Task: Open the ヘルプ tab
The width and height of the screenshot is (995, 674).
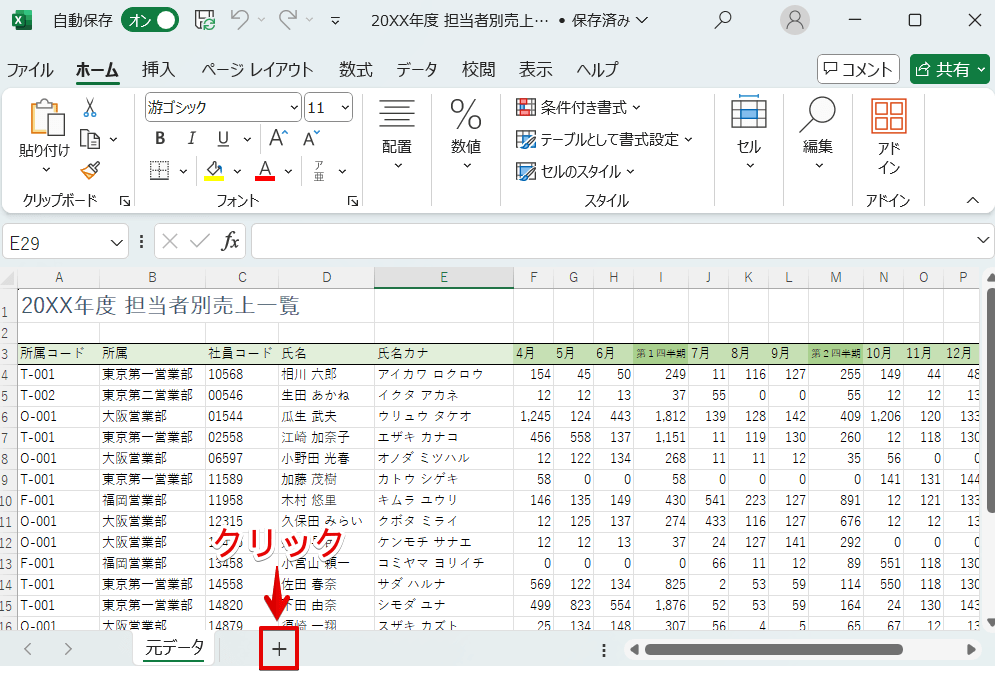Action: pyautogui.click(x=596, y=69)
